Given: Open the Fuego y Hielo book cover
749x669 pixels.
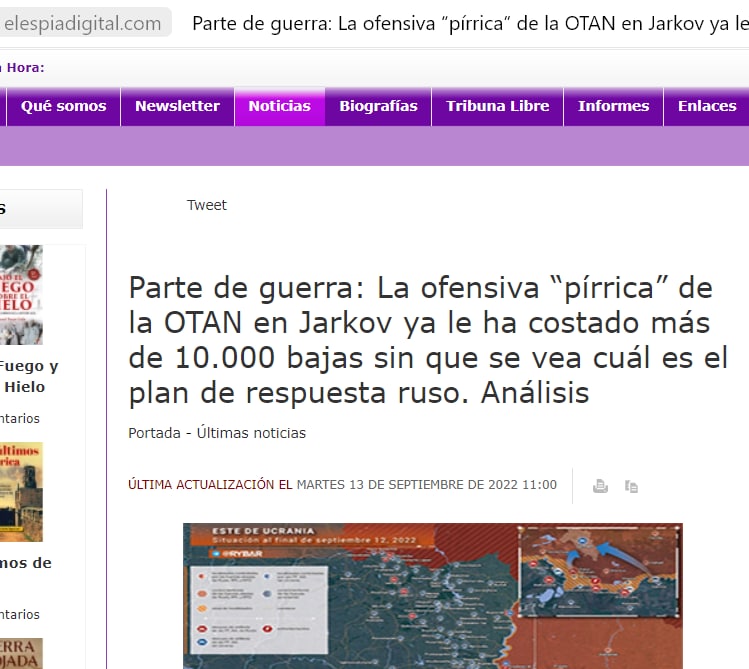Looking at the screenshot, I should [x=21, y=295].
